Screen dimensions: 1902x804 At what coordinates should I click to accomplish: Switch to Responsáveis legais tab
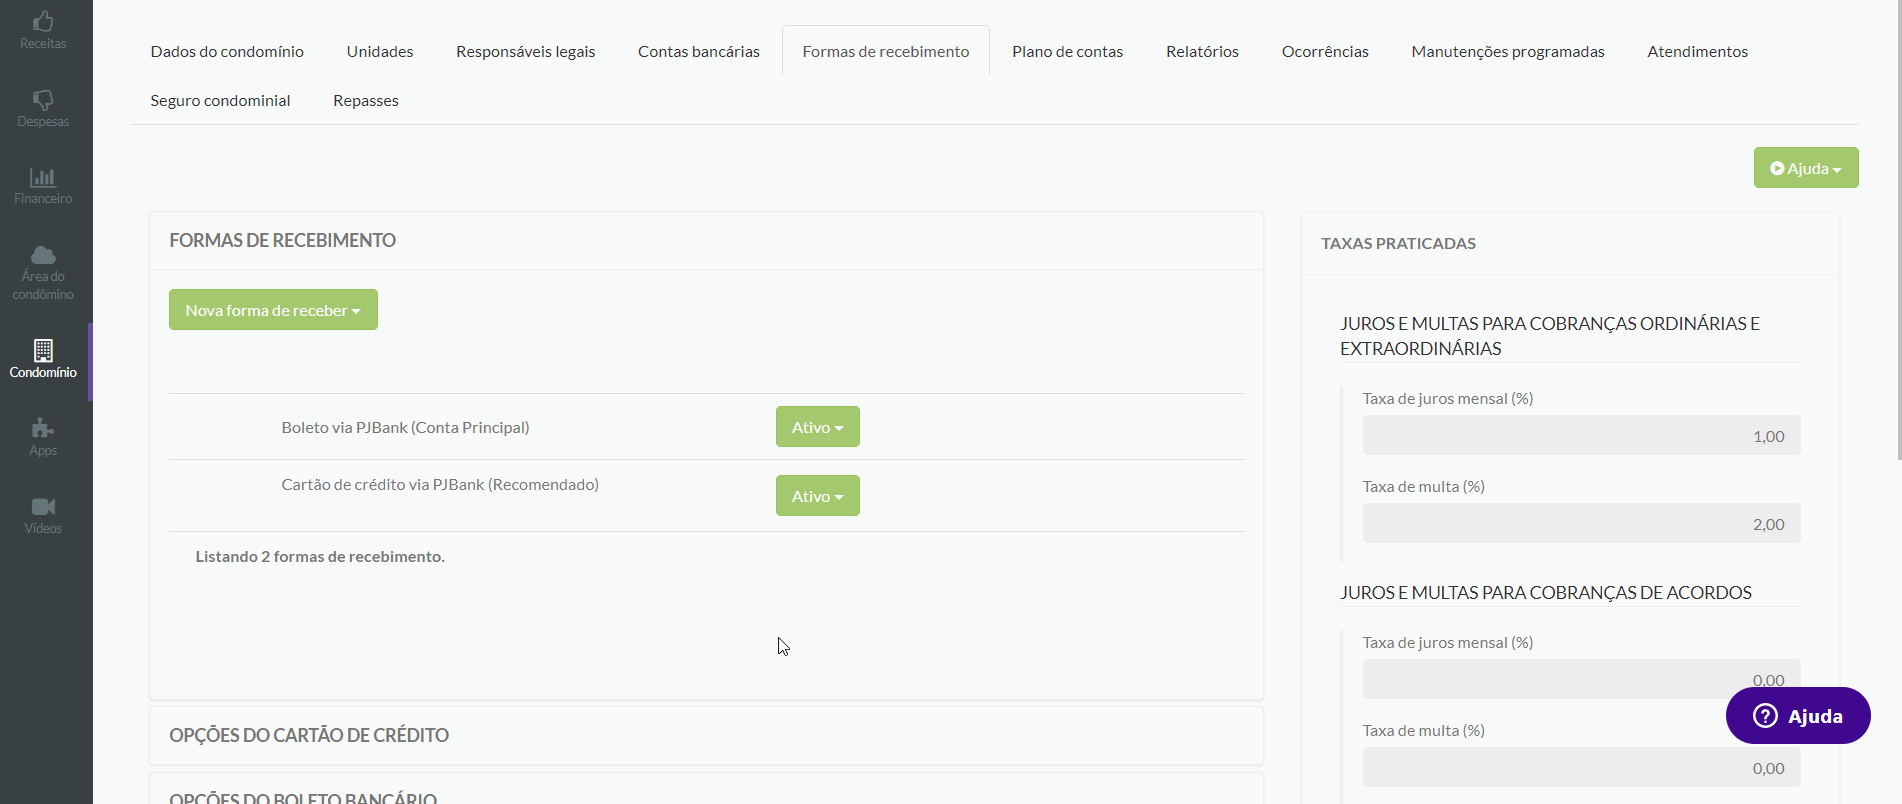(526, 51)
